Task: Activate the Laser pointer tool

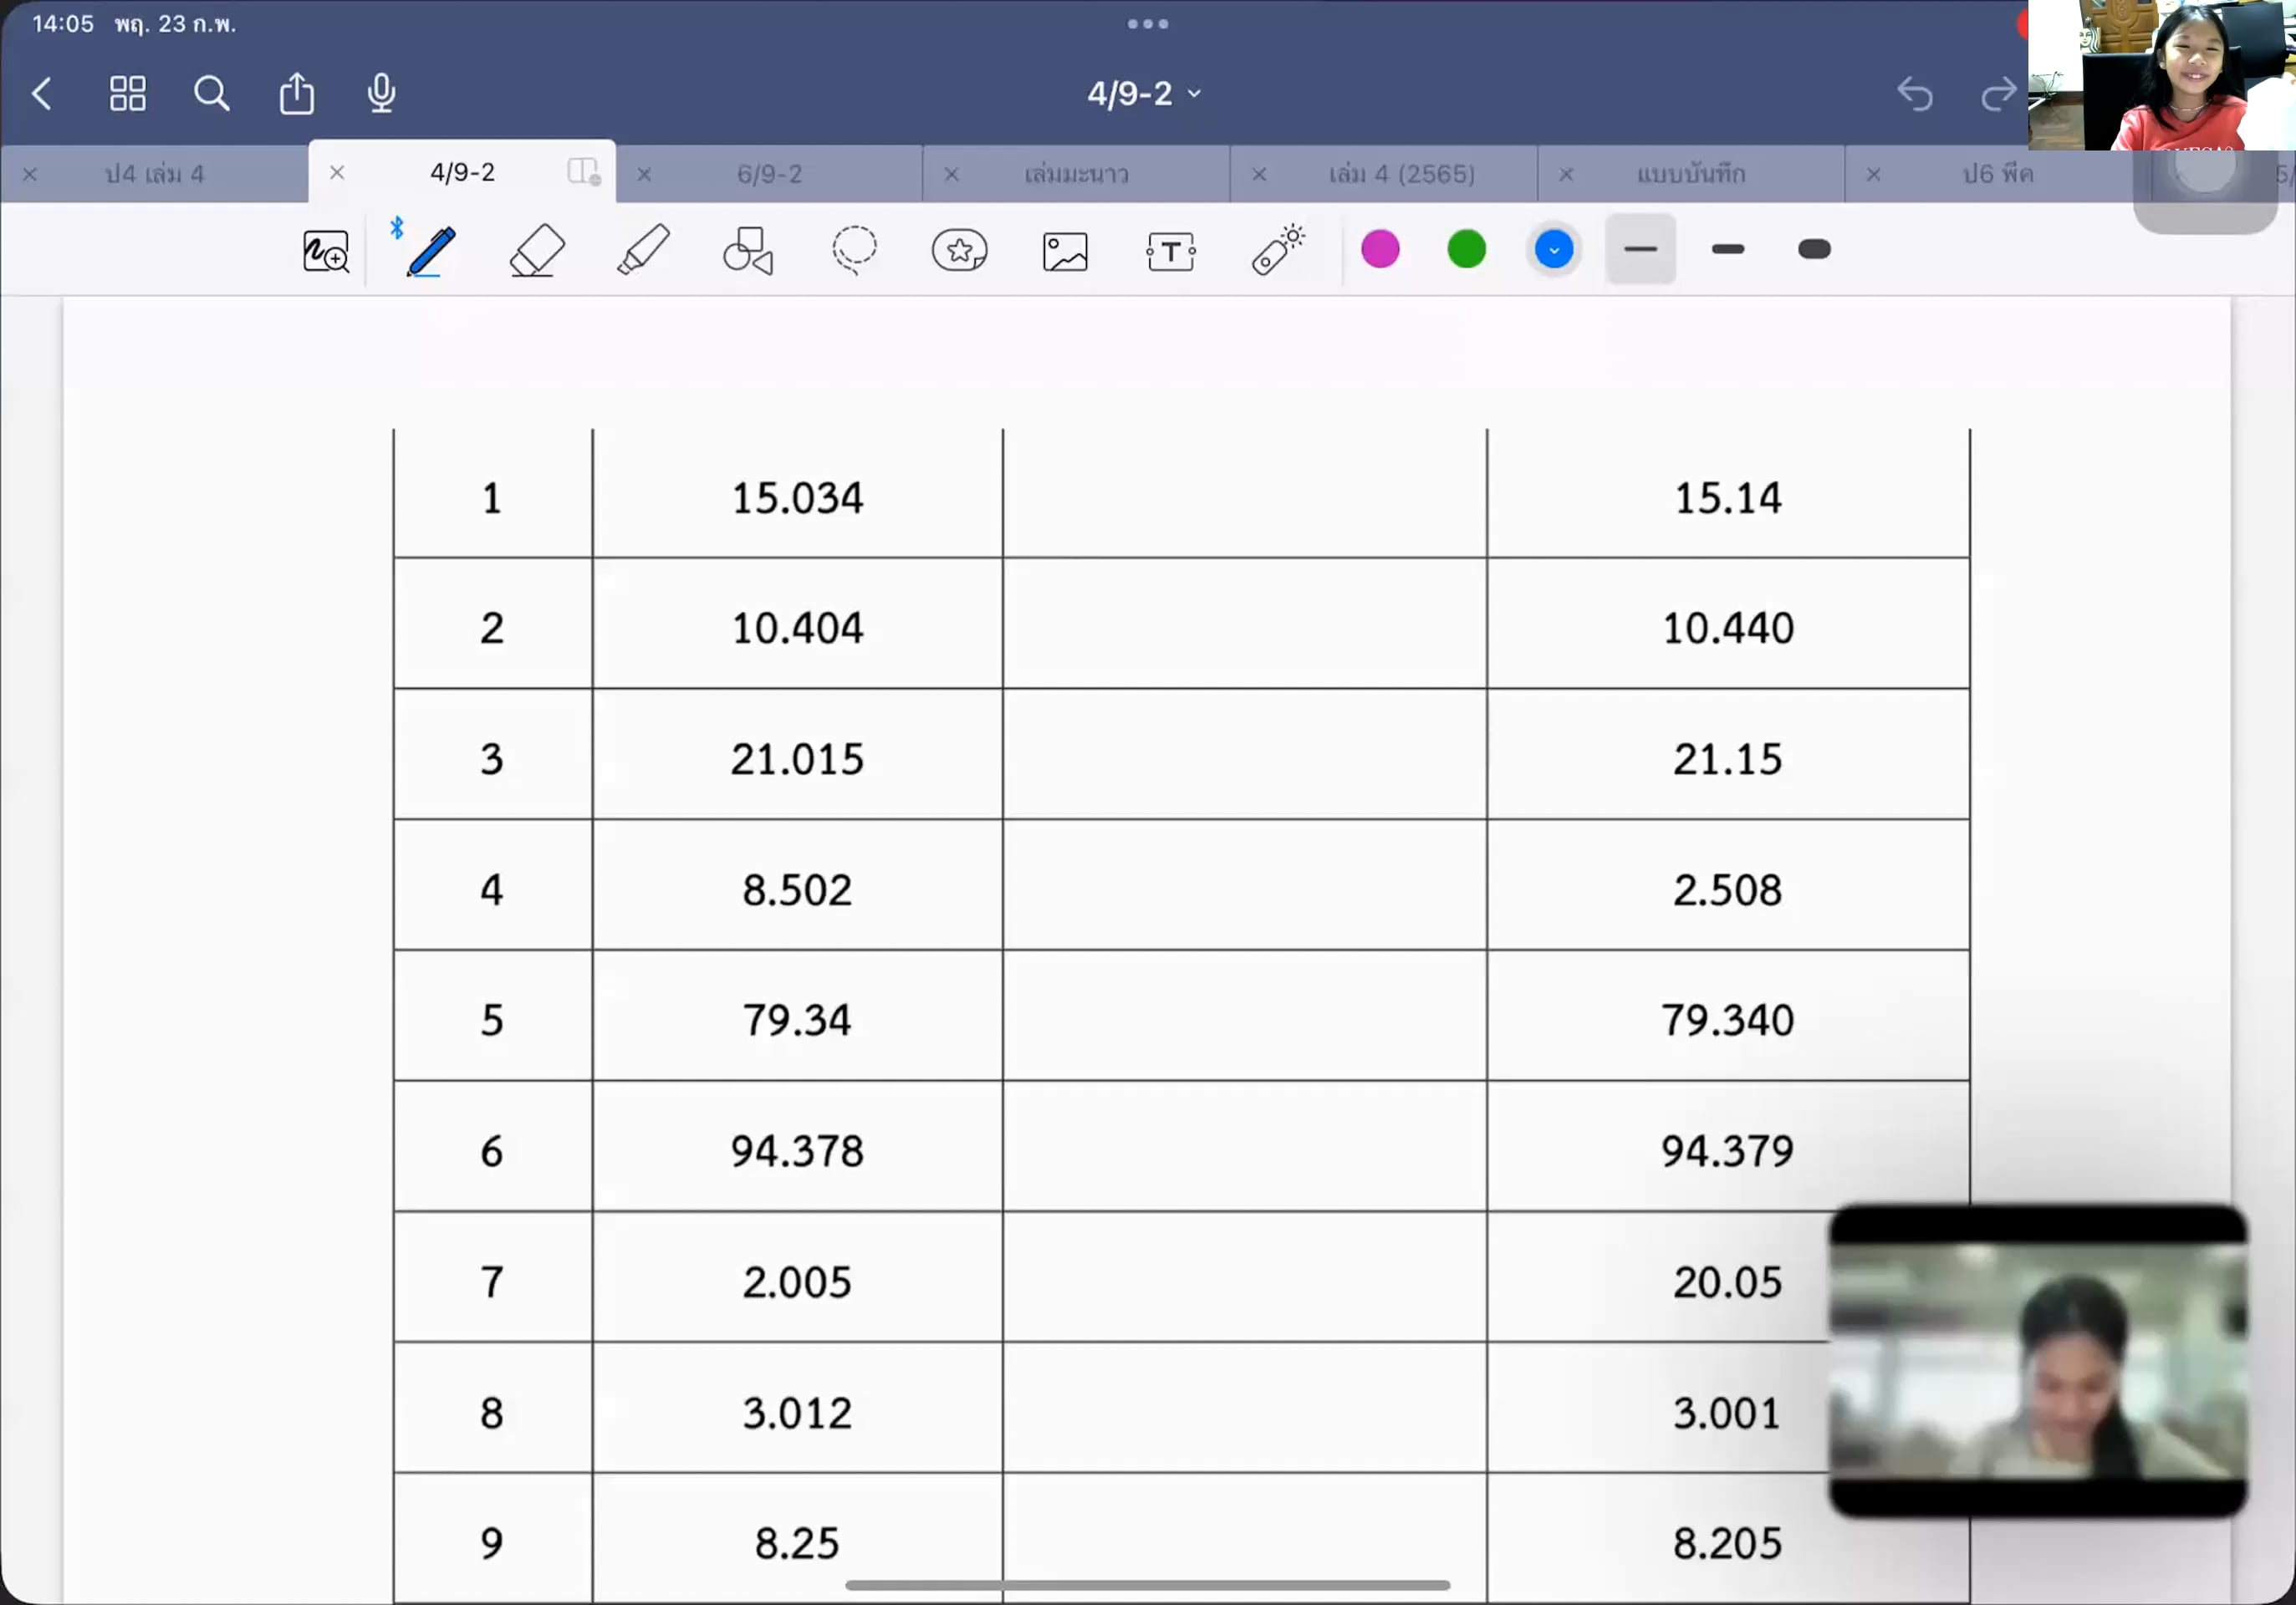Action: pyautogui.click(x=1277, y=251)
